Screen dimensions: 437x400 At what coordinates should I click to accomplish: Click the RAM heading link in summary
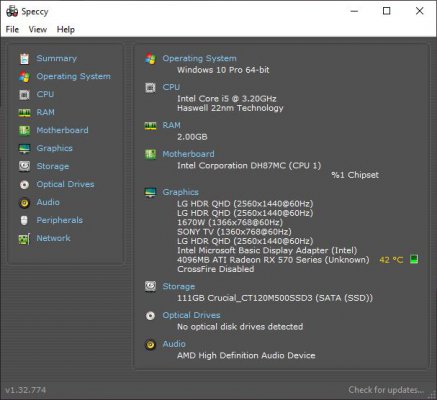click(x=171, y=126)
